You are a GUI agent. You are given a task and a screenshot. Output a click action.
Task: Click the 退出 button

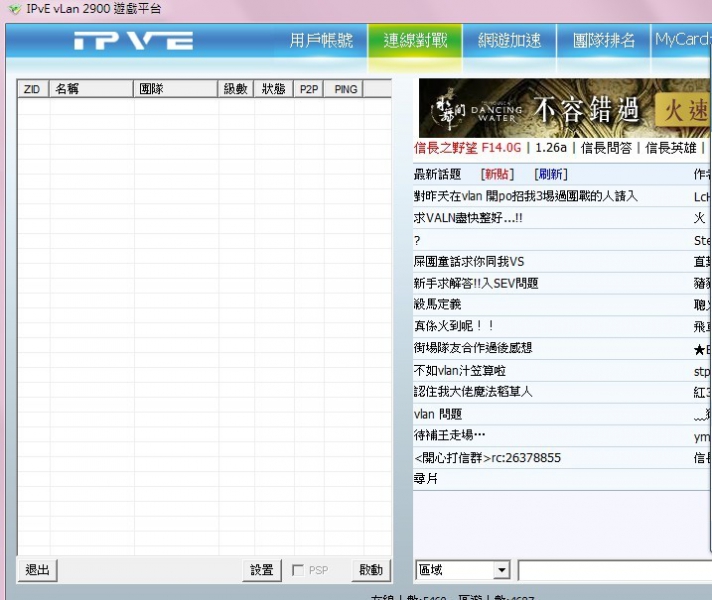[x=37, y=570]
